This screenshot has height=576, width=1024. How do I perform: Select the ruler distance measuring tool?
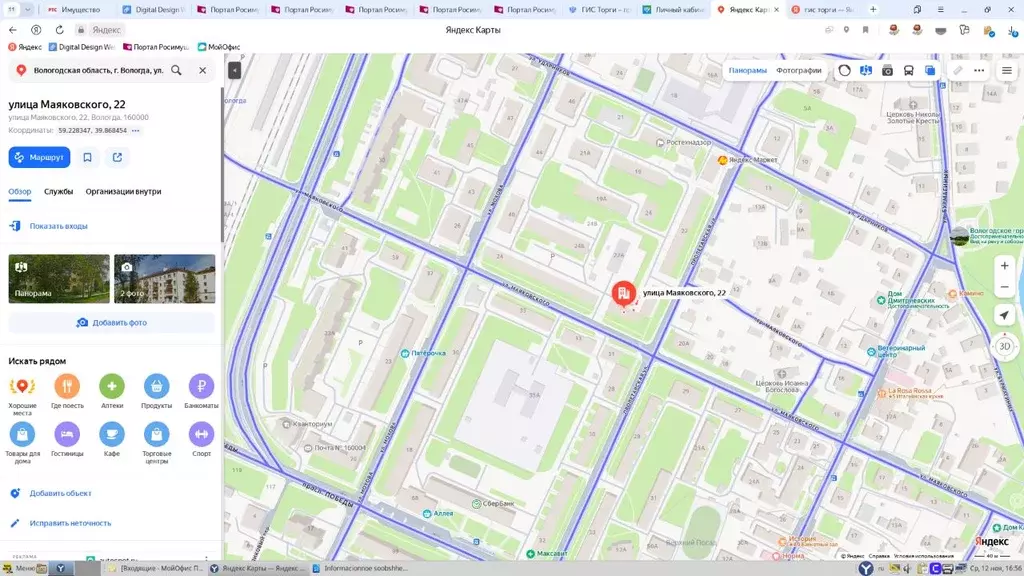pyautogui.click(x=958, y=71)
